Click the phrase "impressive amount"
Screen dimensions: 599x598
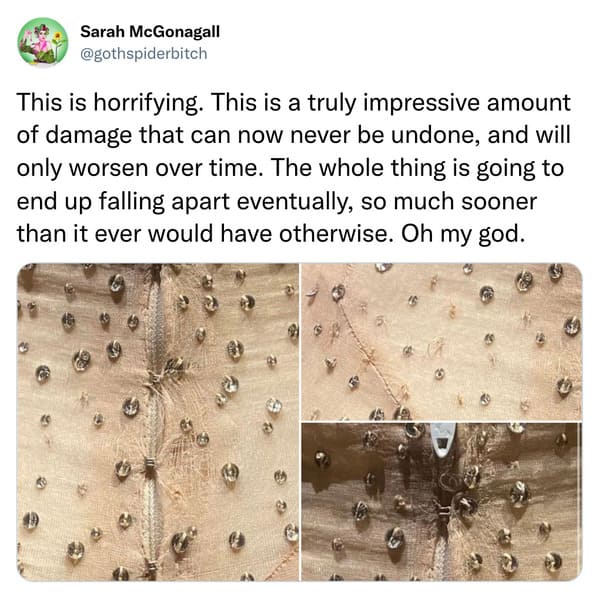pyautogui.click(x=467, y=103)
